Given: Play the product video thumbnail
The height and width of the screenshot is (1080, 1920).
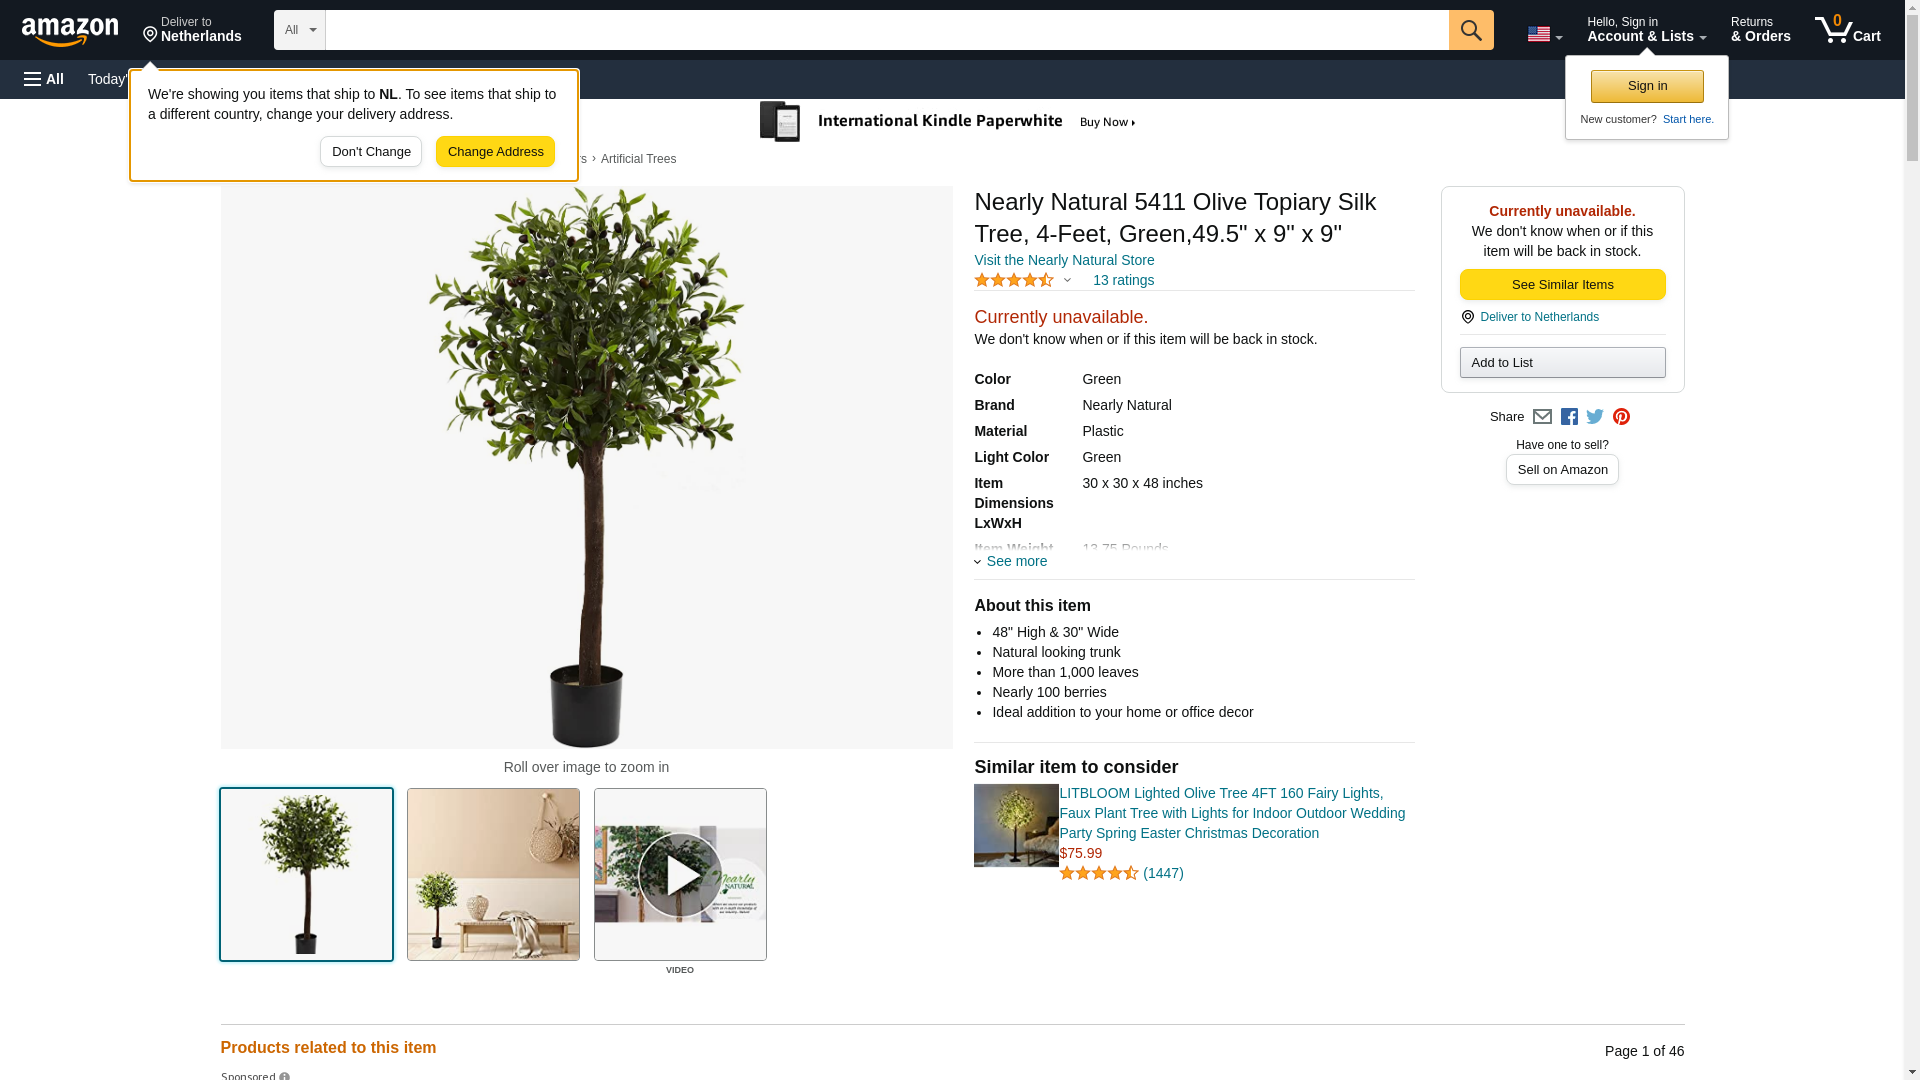Looking at the screenshot, I should [x=680, y=875].
